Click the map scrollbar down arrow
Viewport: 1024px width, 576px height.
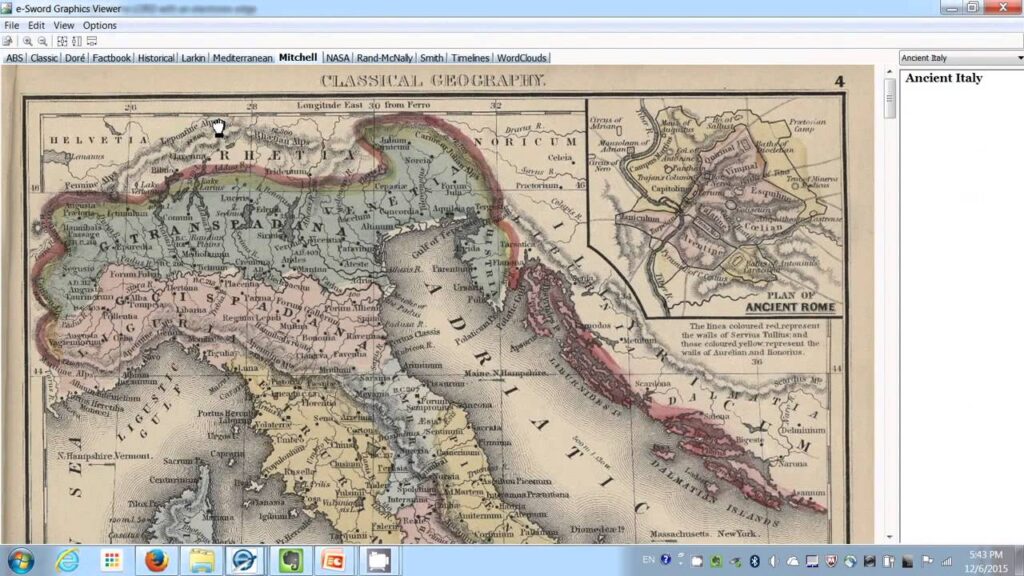889,537
